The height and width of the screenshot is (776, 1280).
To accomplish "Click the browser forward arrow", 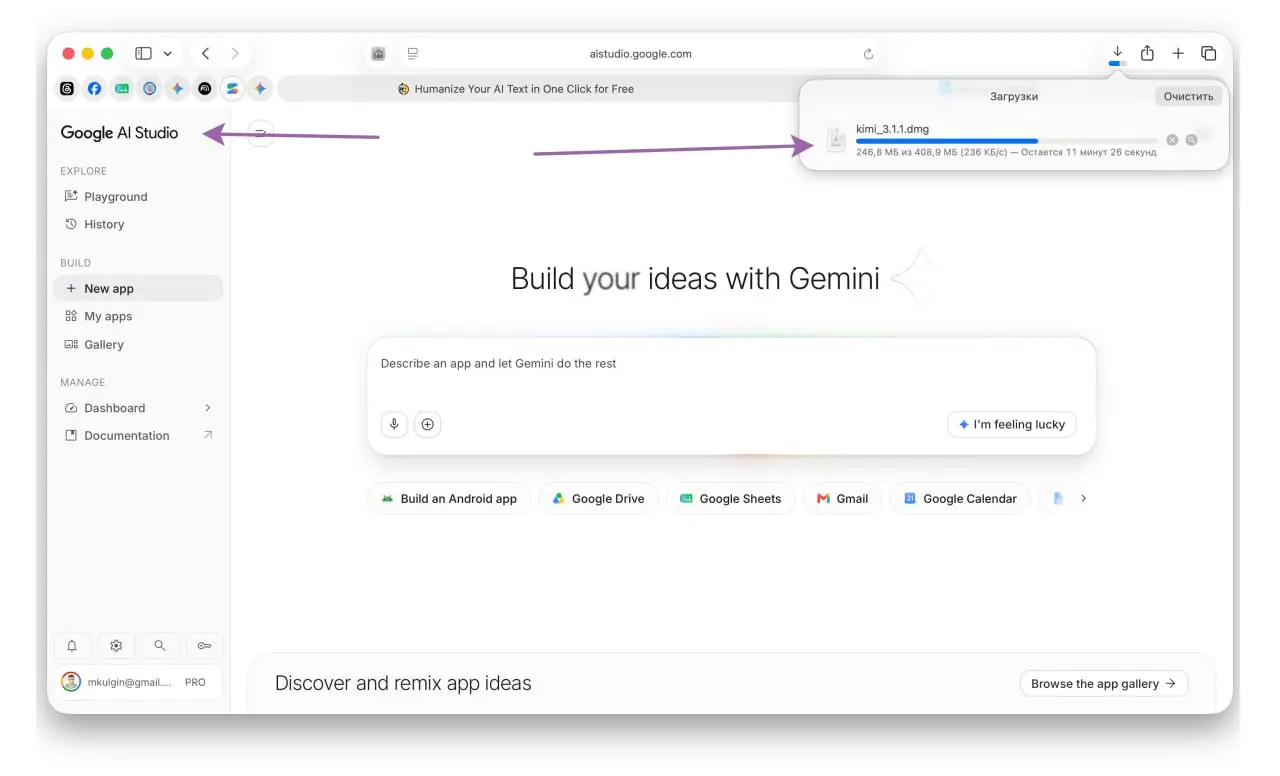I will coord(235,54).
